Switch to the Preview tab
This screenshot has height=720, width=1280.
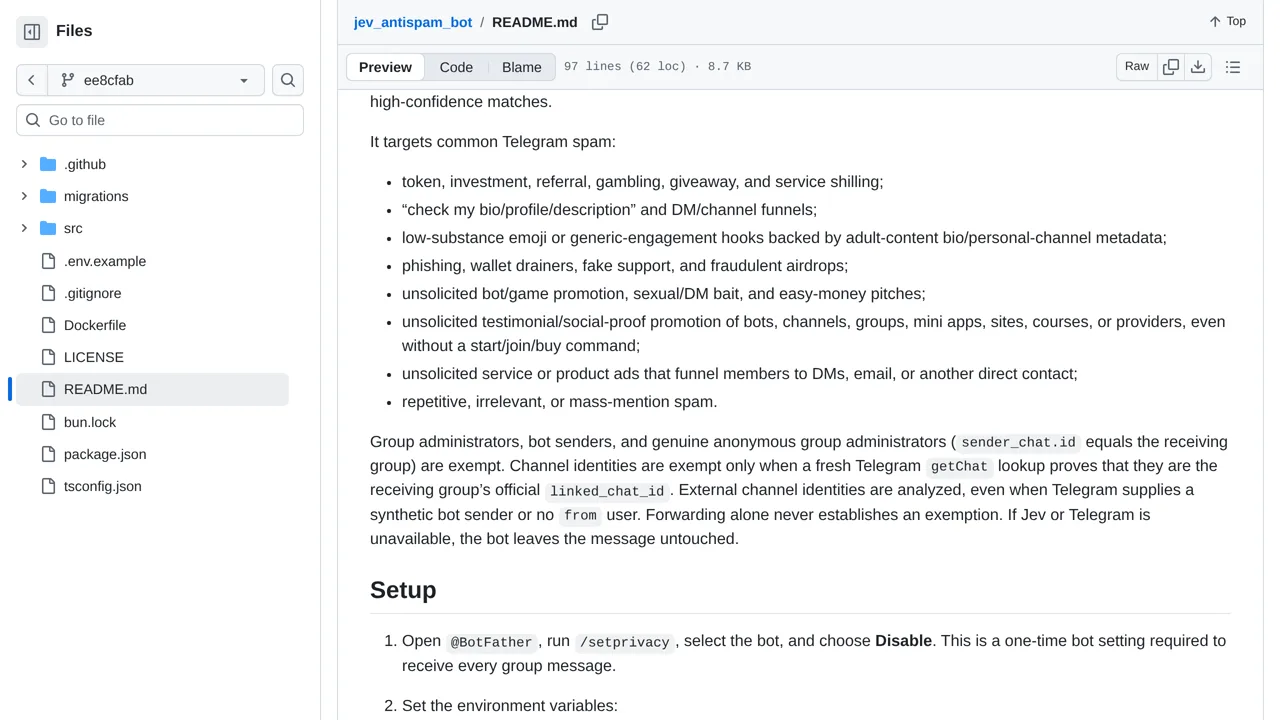click(385, 67)
